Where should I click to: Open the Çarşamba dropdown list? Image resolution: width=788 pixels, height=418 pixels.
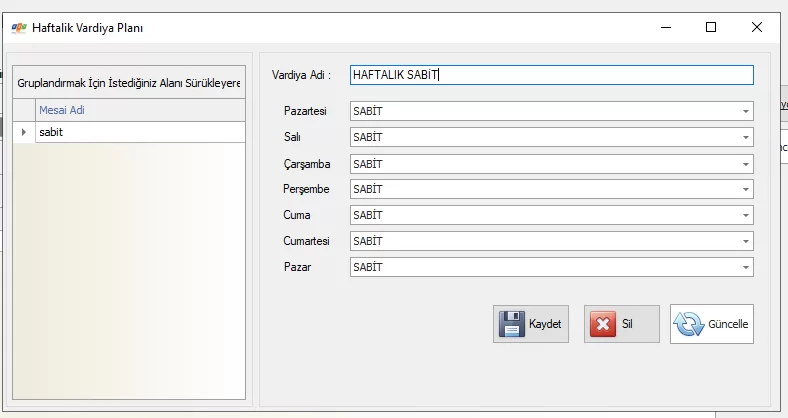tap(745, 164)
